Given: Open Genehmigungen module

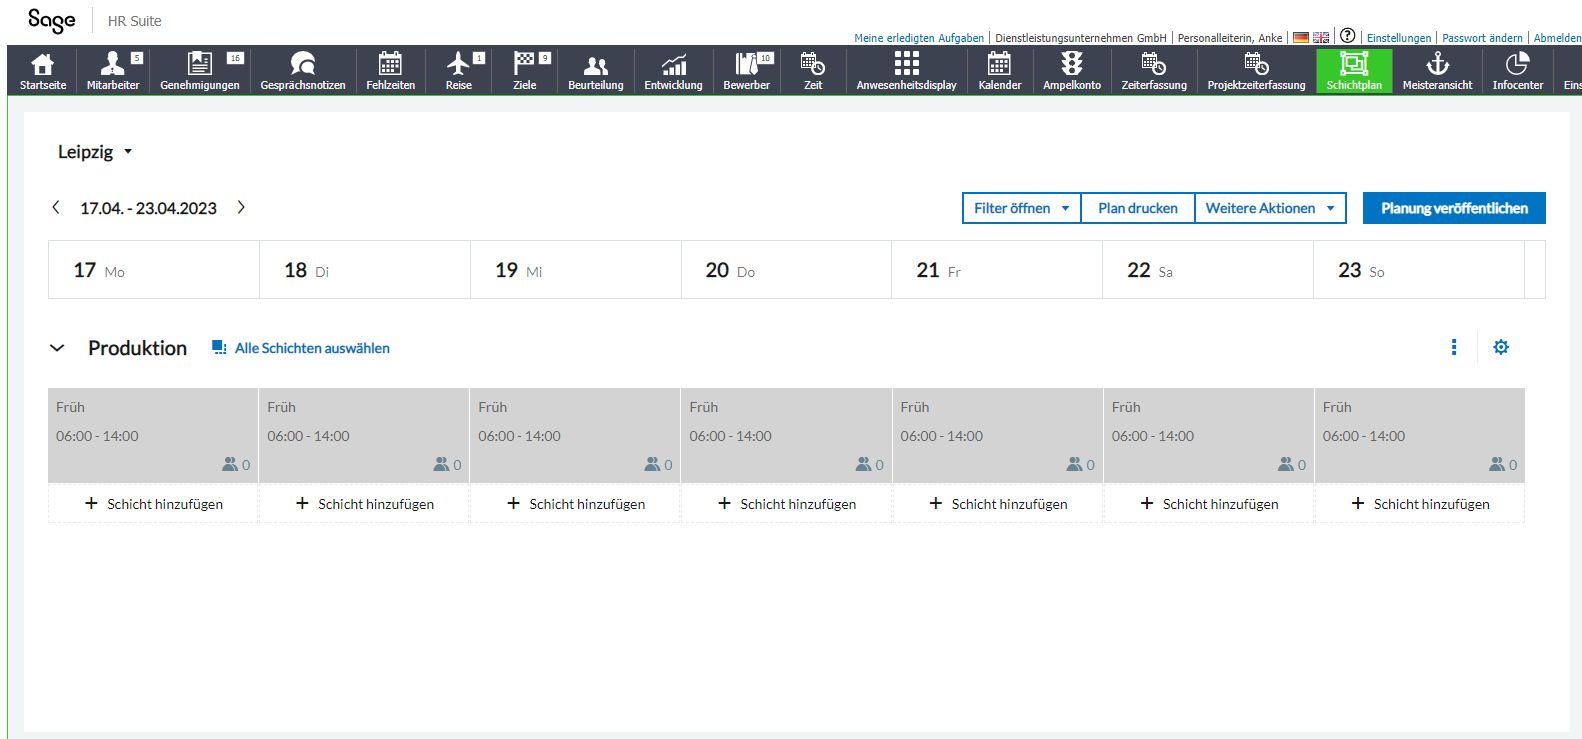Looking at the screenshot, I should point(200,70).
